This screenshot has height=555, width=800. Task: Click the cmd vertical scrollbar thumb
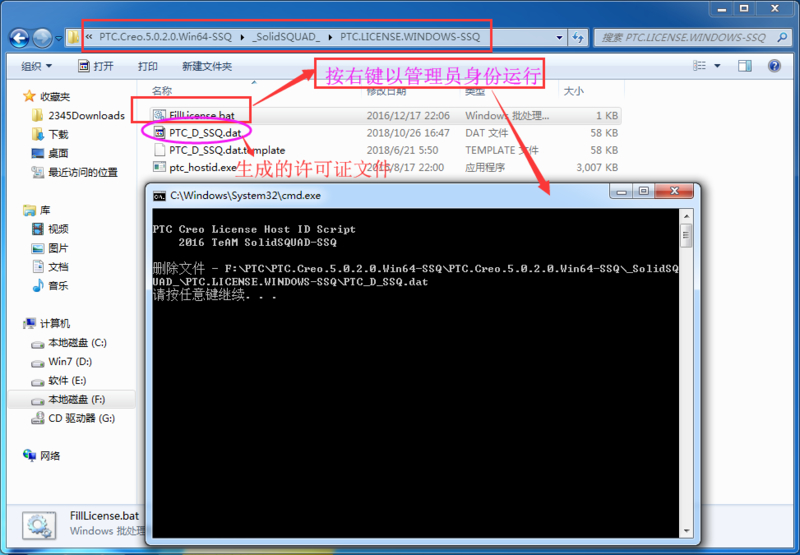(686, 236)
